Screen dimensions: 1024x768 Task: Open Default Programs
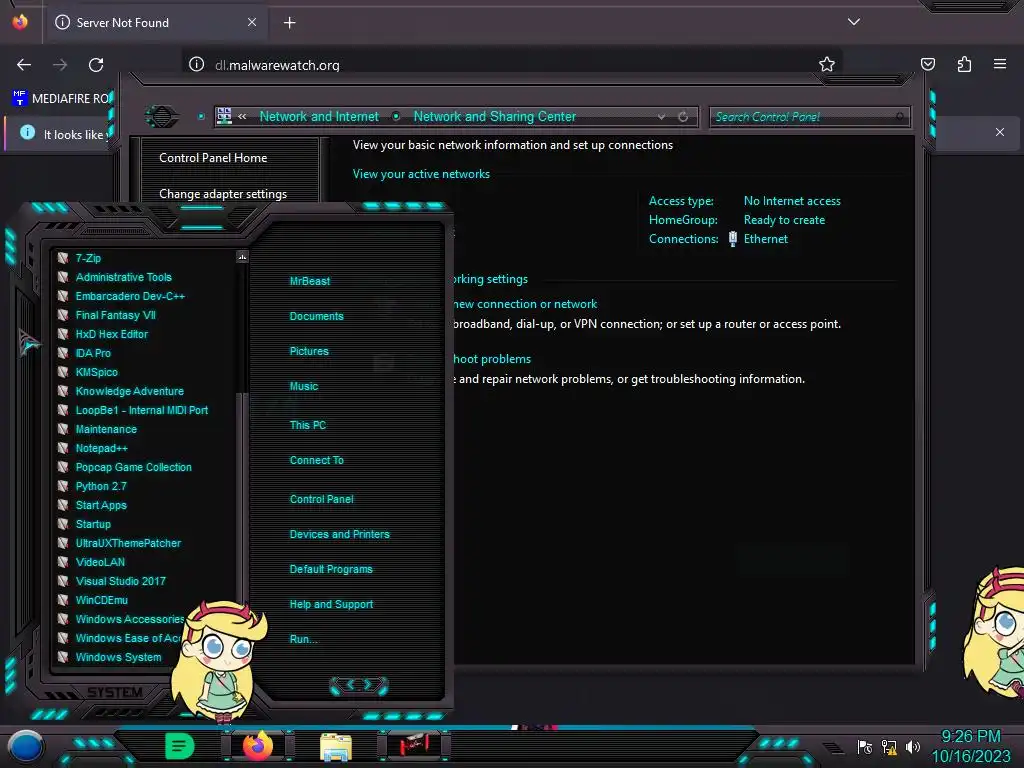coord(331,569)
